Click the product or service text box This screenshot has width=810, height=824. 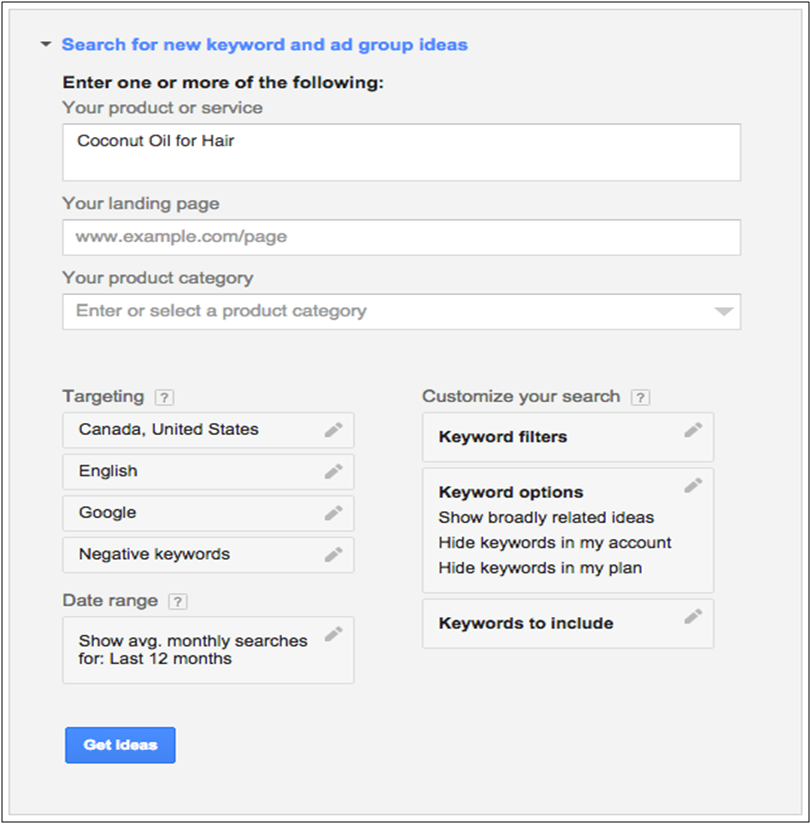click(400, 152)
